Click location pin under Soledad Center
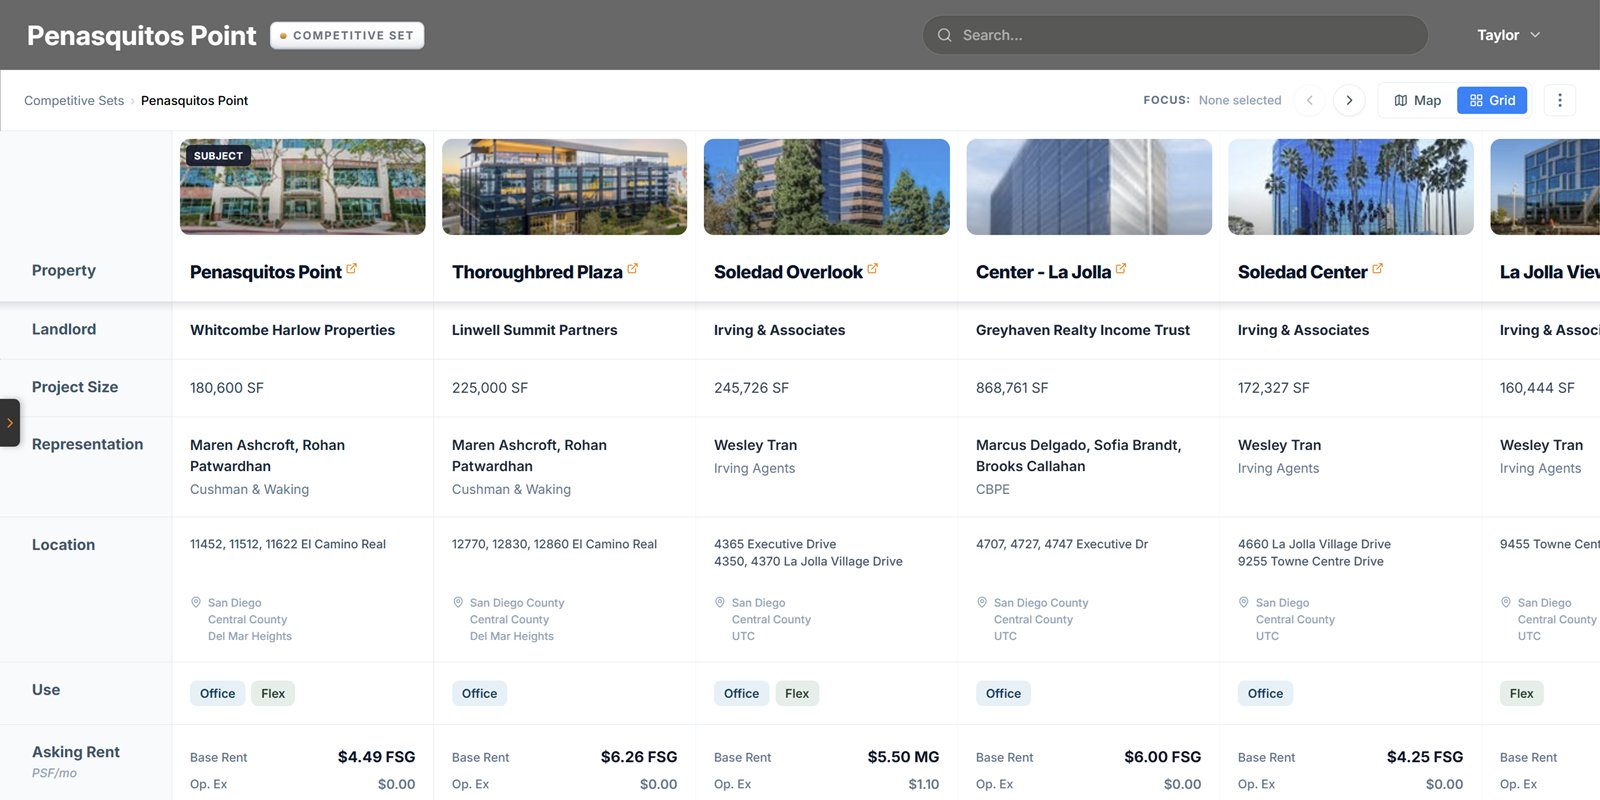Screen dimensions: 1600x800 pos(1244,602)
